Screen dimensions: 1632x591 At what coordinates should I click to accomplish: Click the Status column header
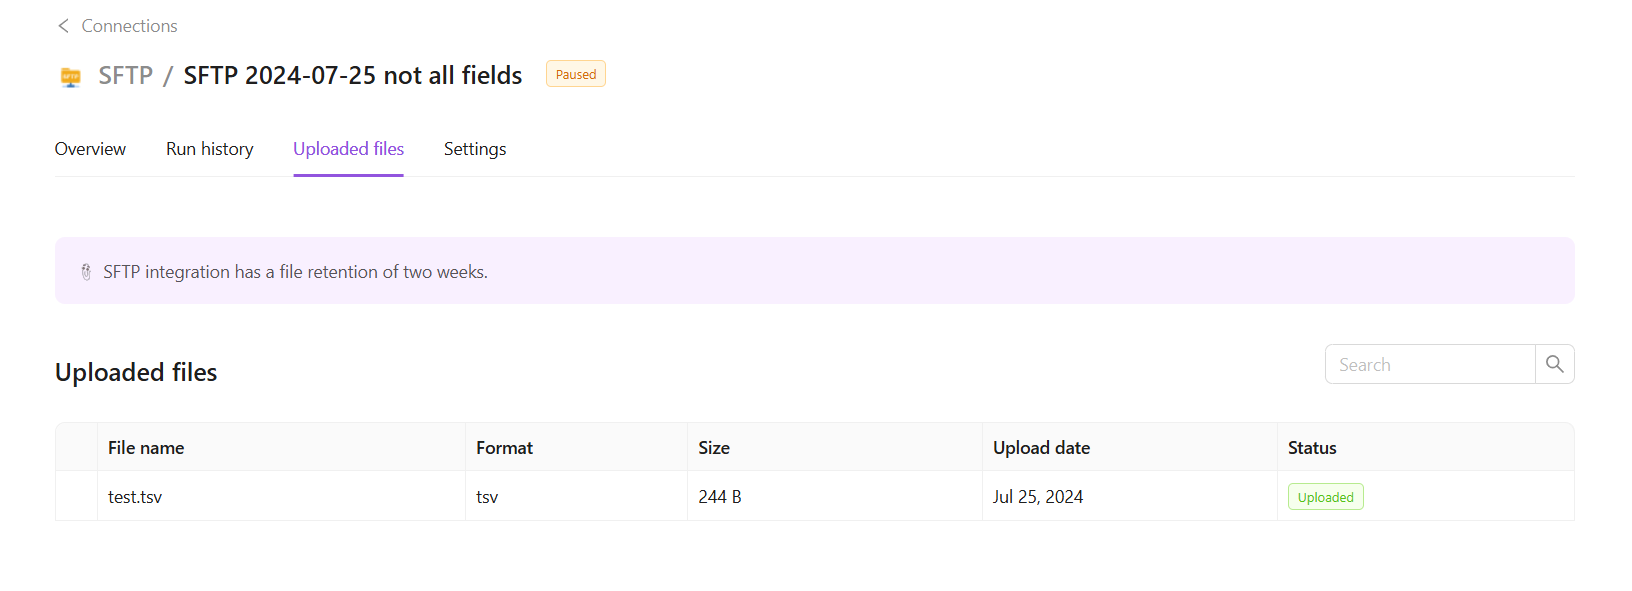1312,448
